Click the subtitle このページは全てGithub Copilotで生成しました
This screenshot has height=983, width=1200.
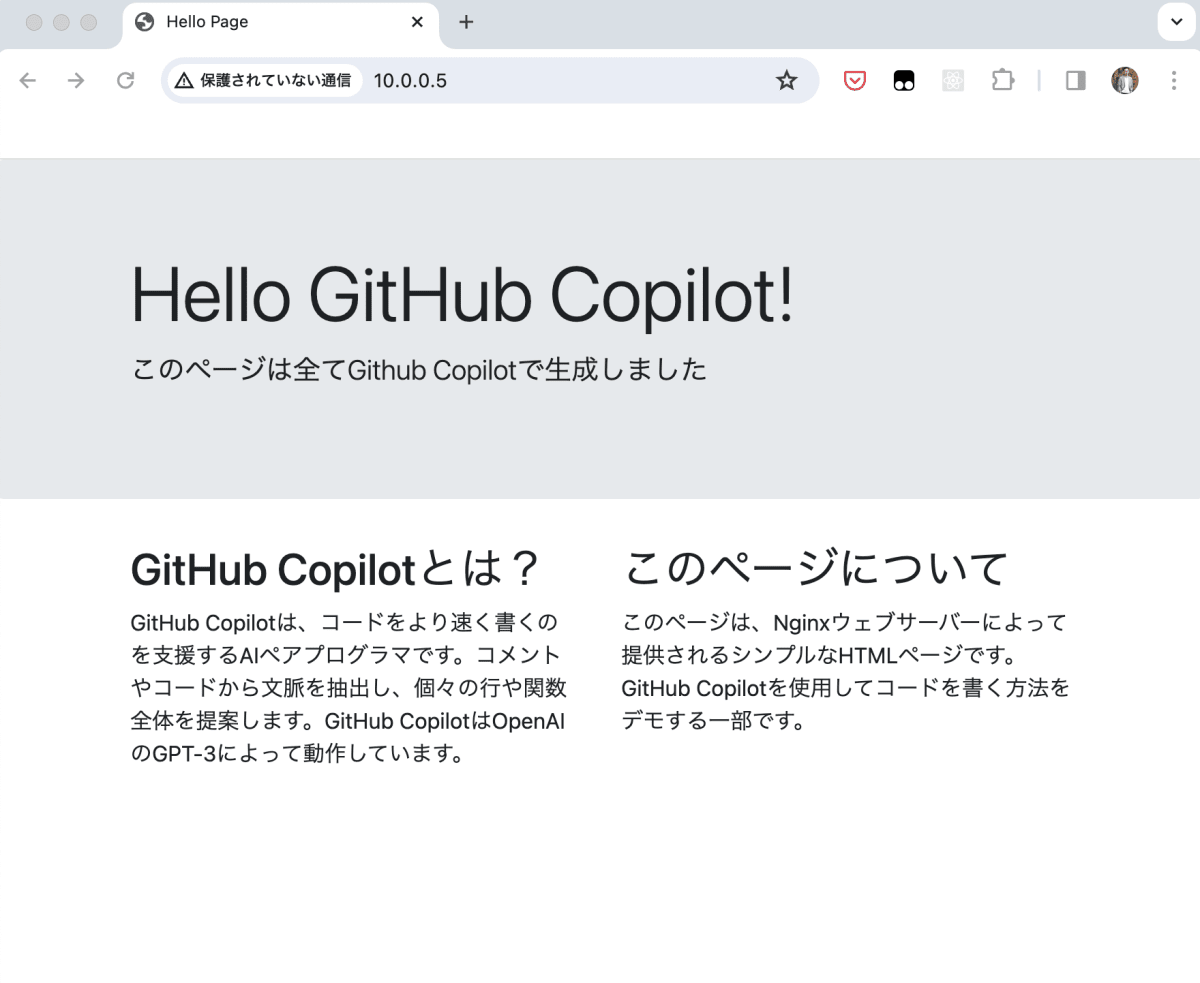419,370
